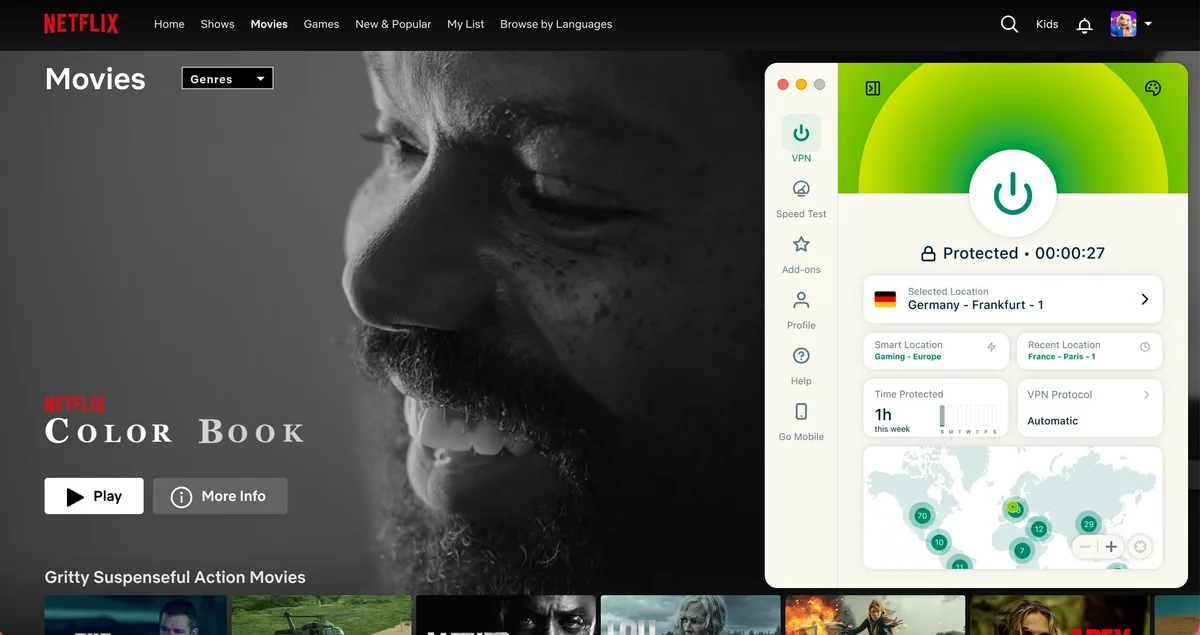Recenter the VPN map with the target icon

point(1140,547)
